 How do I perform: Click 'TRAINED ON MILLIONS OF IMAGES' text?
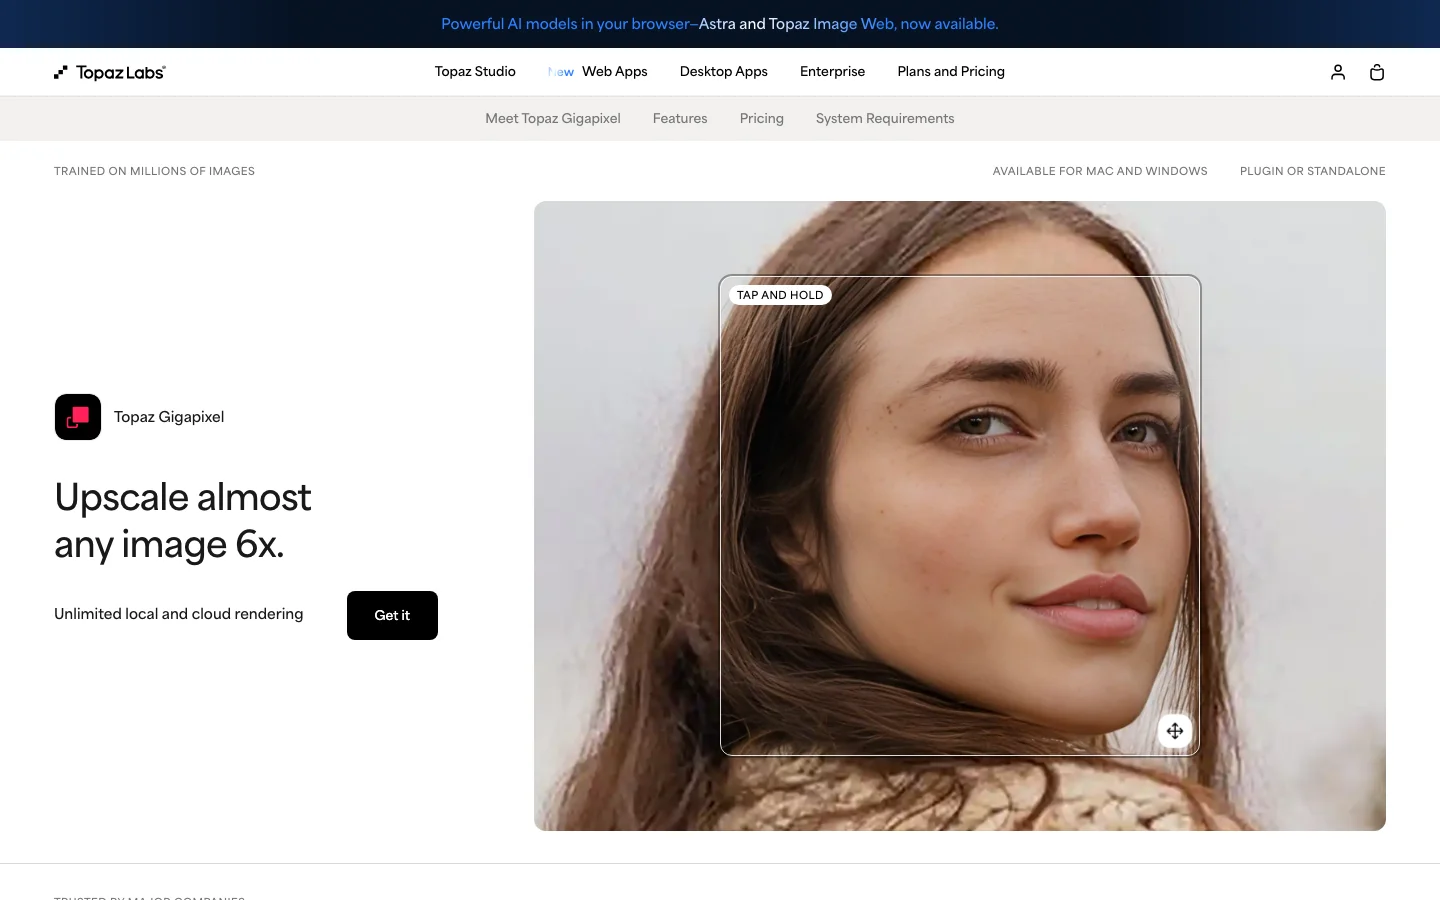point(154,171)
